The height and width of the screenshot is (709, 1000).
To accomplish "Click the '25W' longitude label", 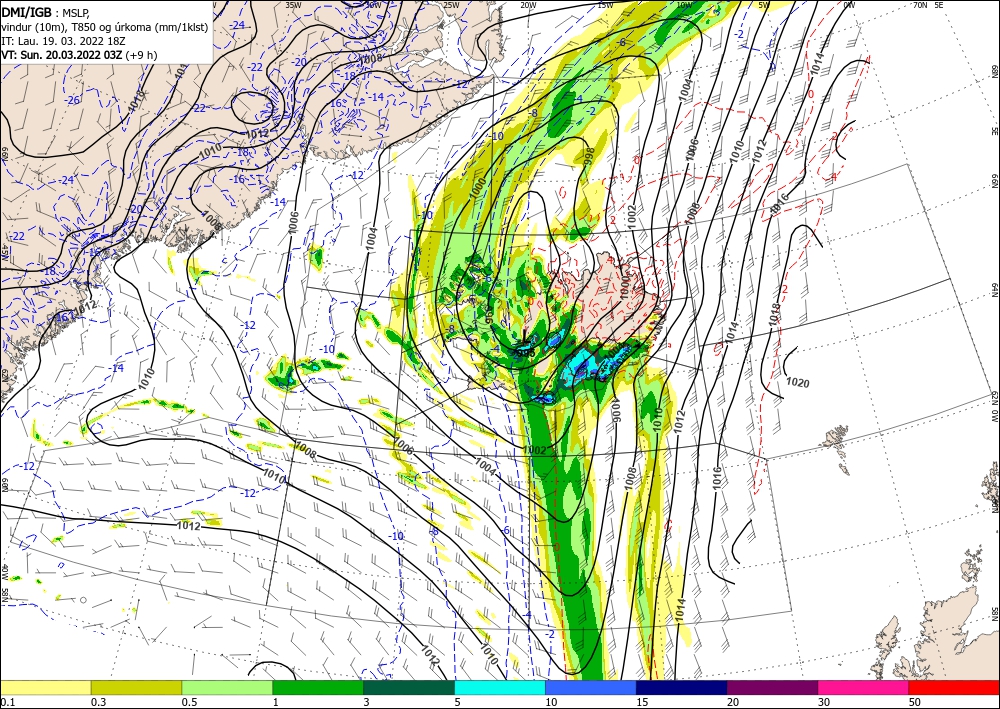I will coord(451,5).
